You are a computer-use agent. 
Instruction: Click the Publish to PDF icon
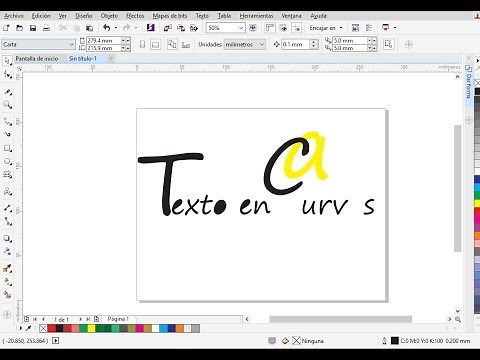pos(194,28)
